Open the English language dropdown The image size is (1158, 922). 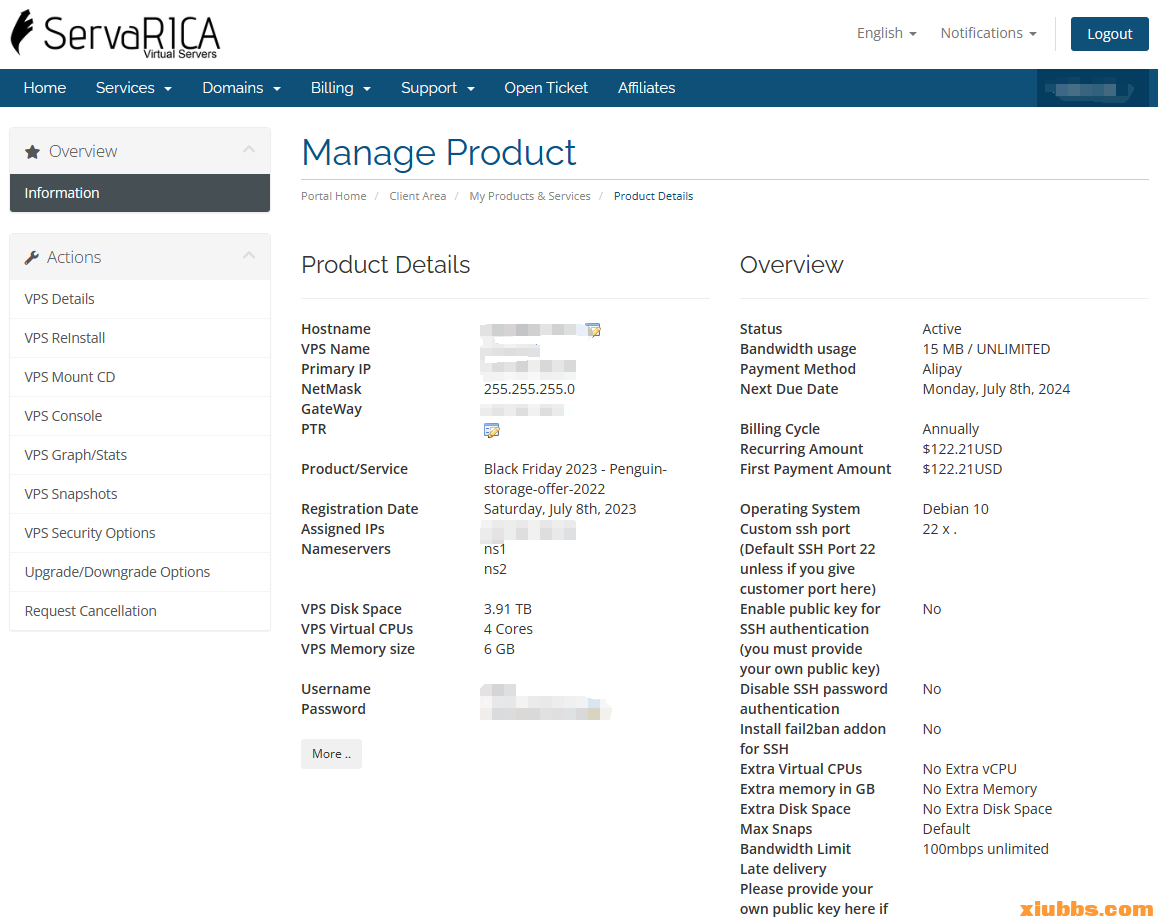tap(886, 33)
